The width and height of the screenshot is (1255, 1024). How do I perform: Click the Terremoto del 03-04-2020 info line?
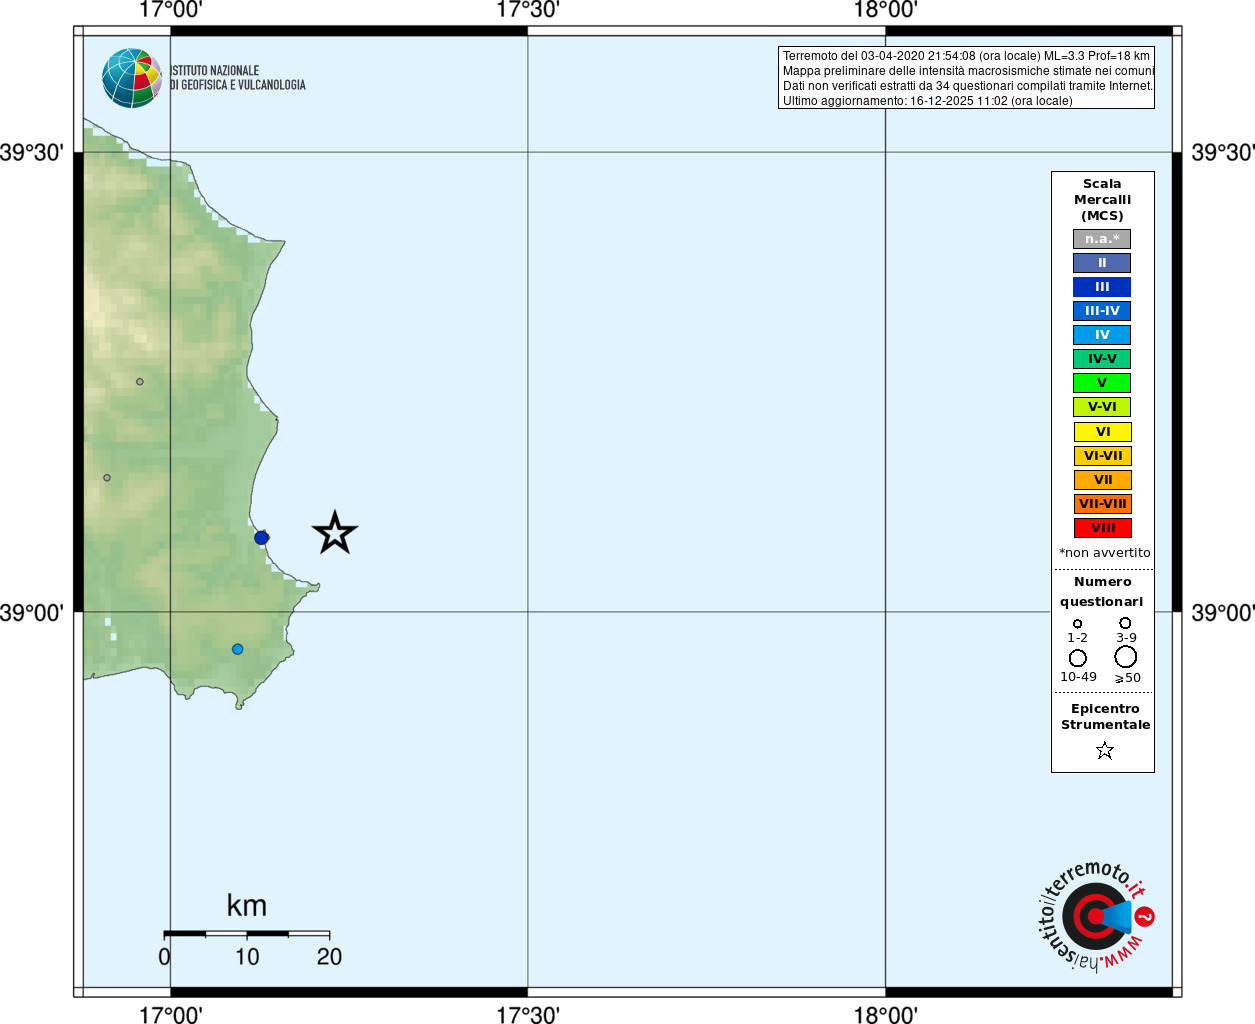coord(966,56)
